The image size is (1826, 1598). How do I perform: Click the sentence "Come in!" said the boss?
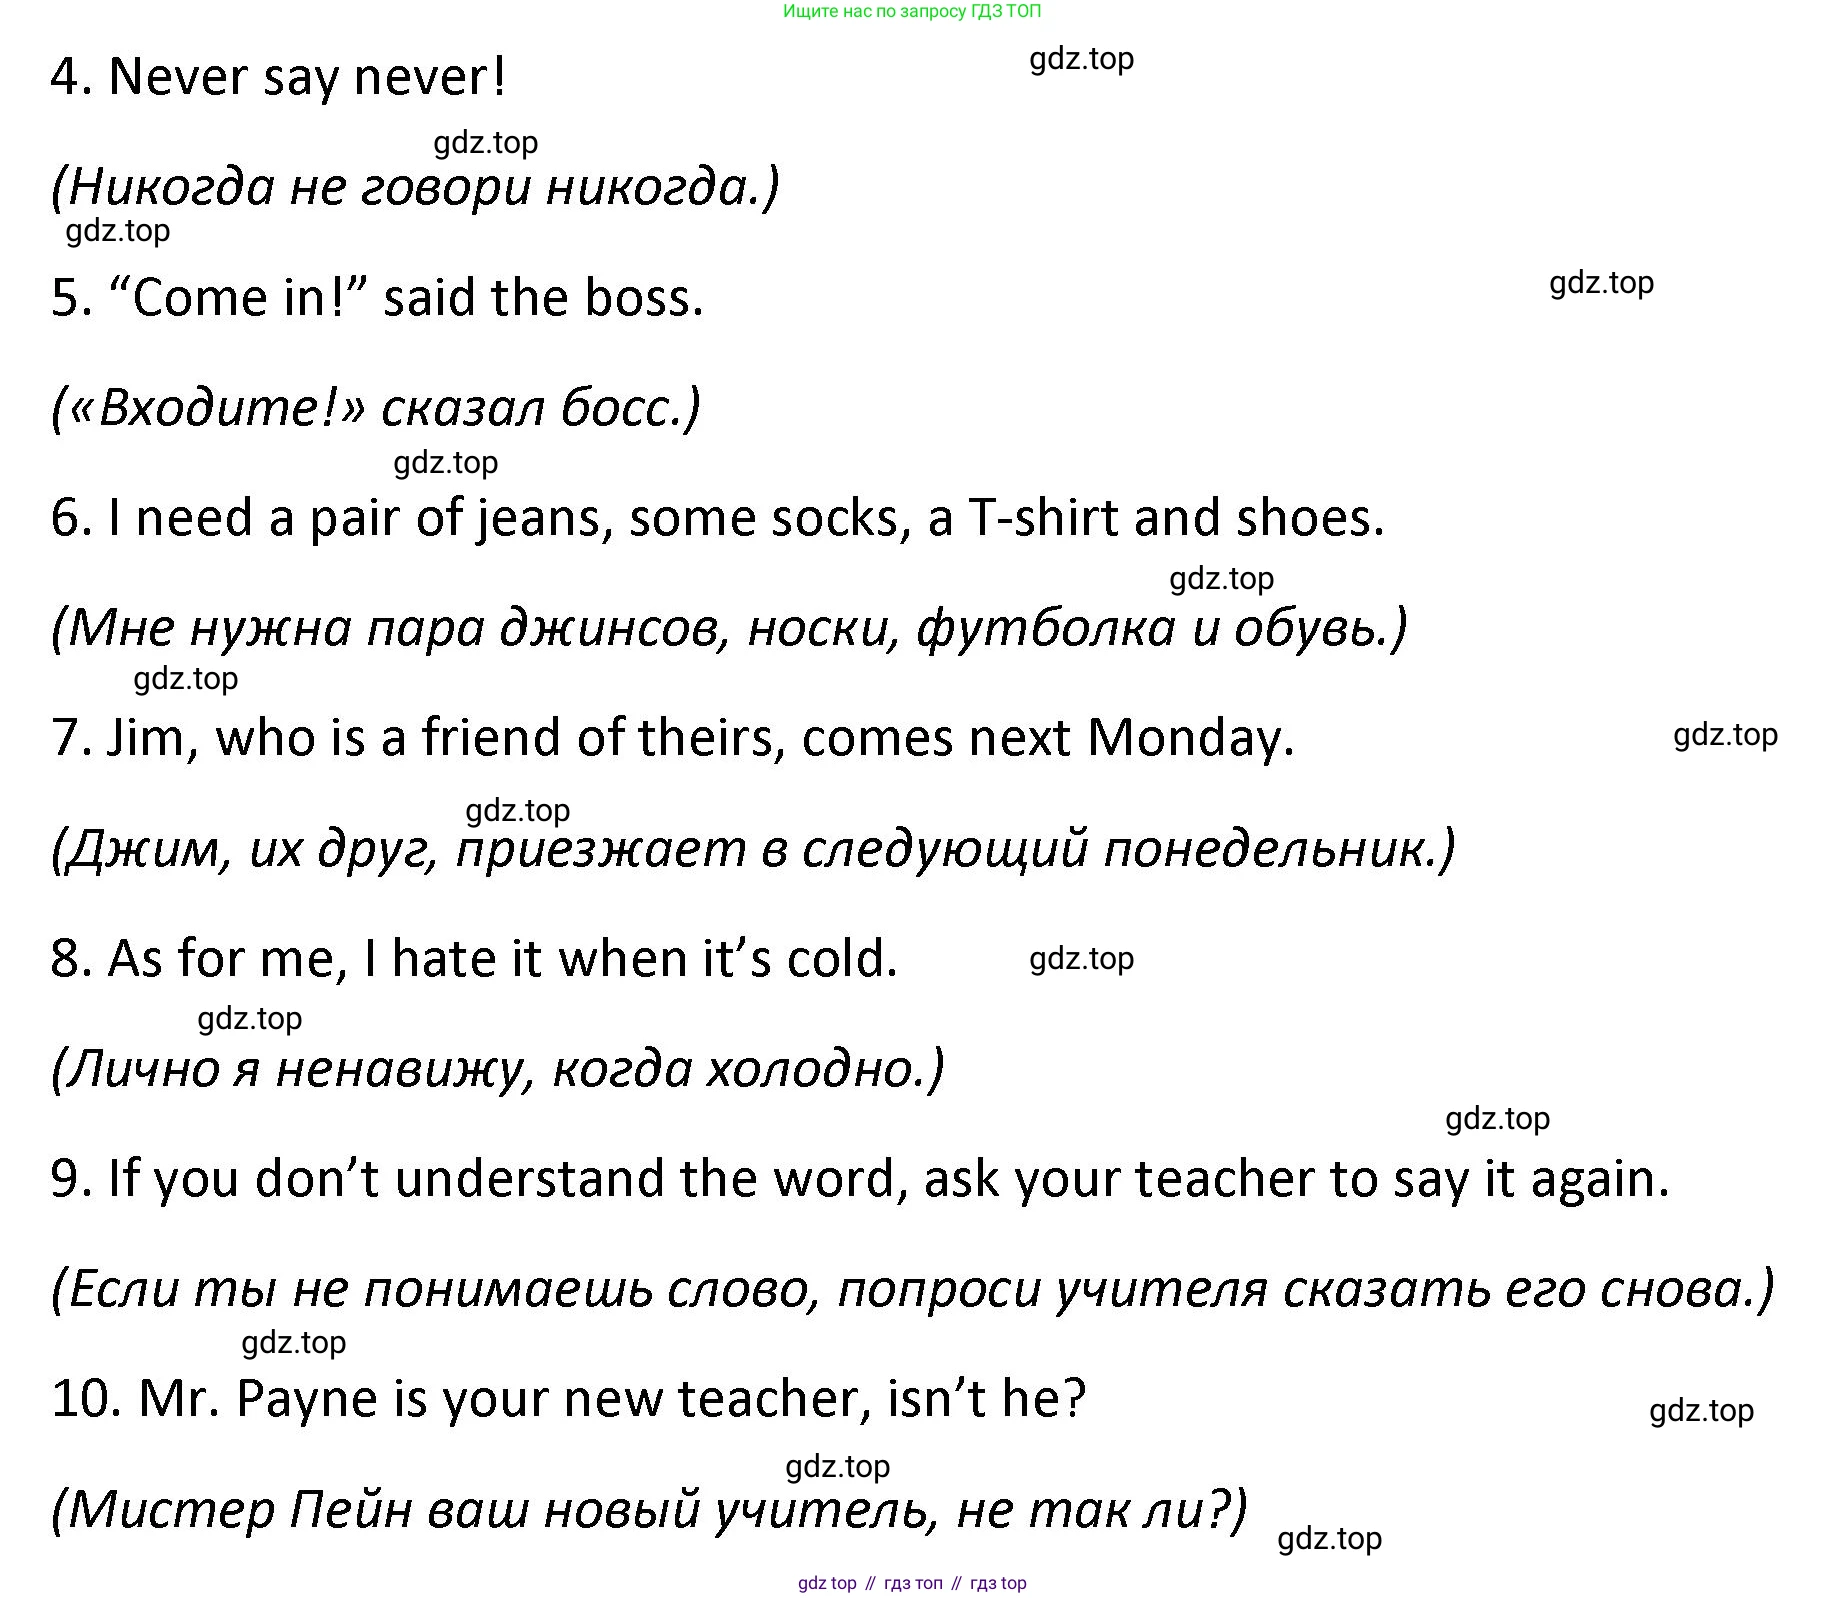point(377,297)
